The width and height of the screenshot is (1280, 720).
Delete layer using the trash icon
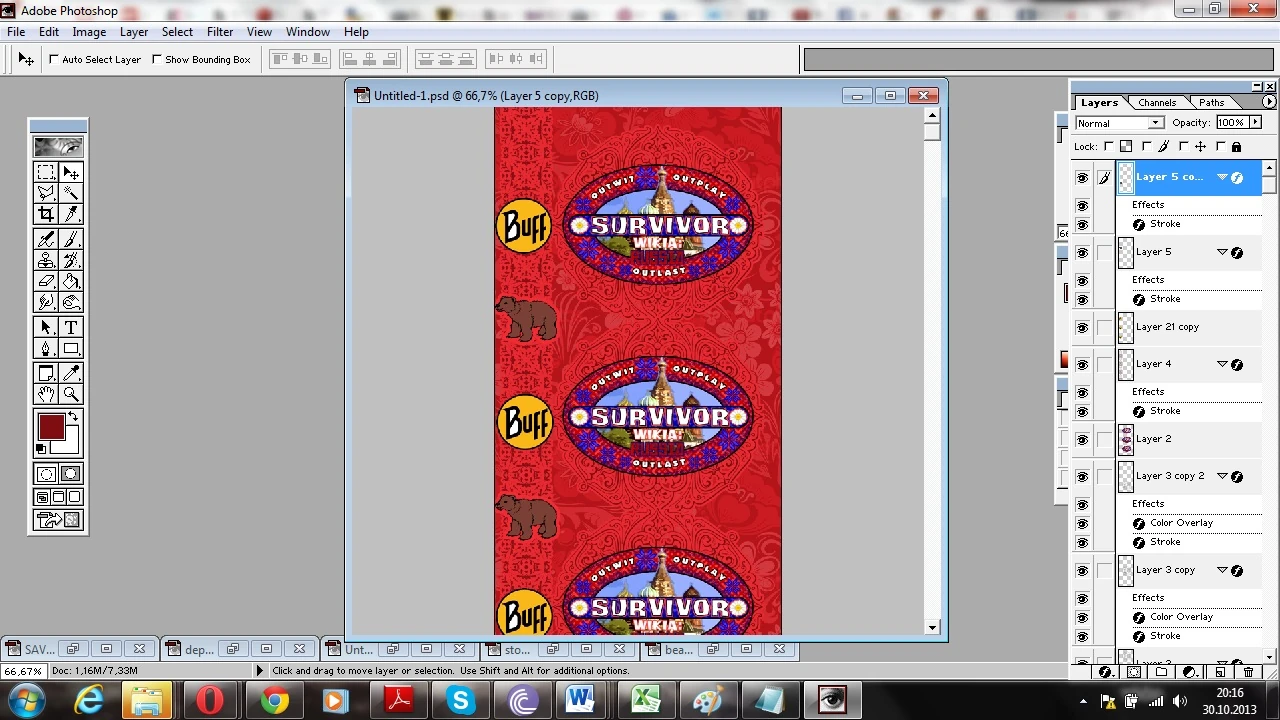pos(1248,672)
